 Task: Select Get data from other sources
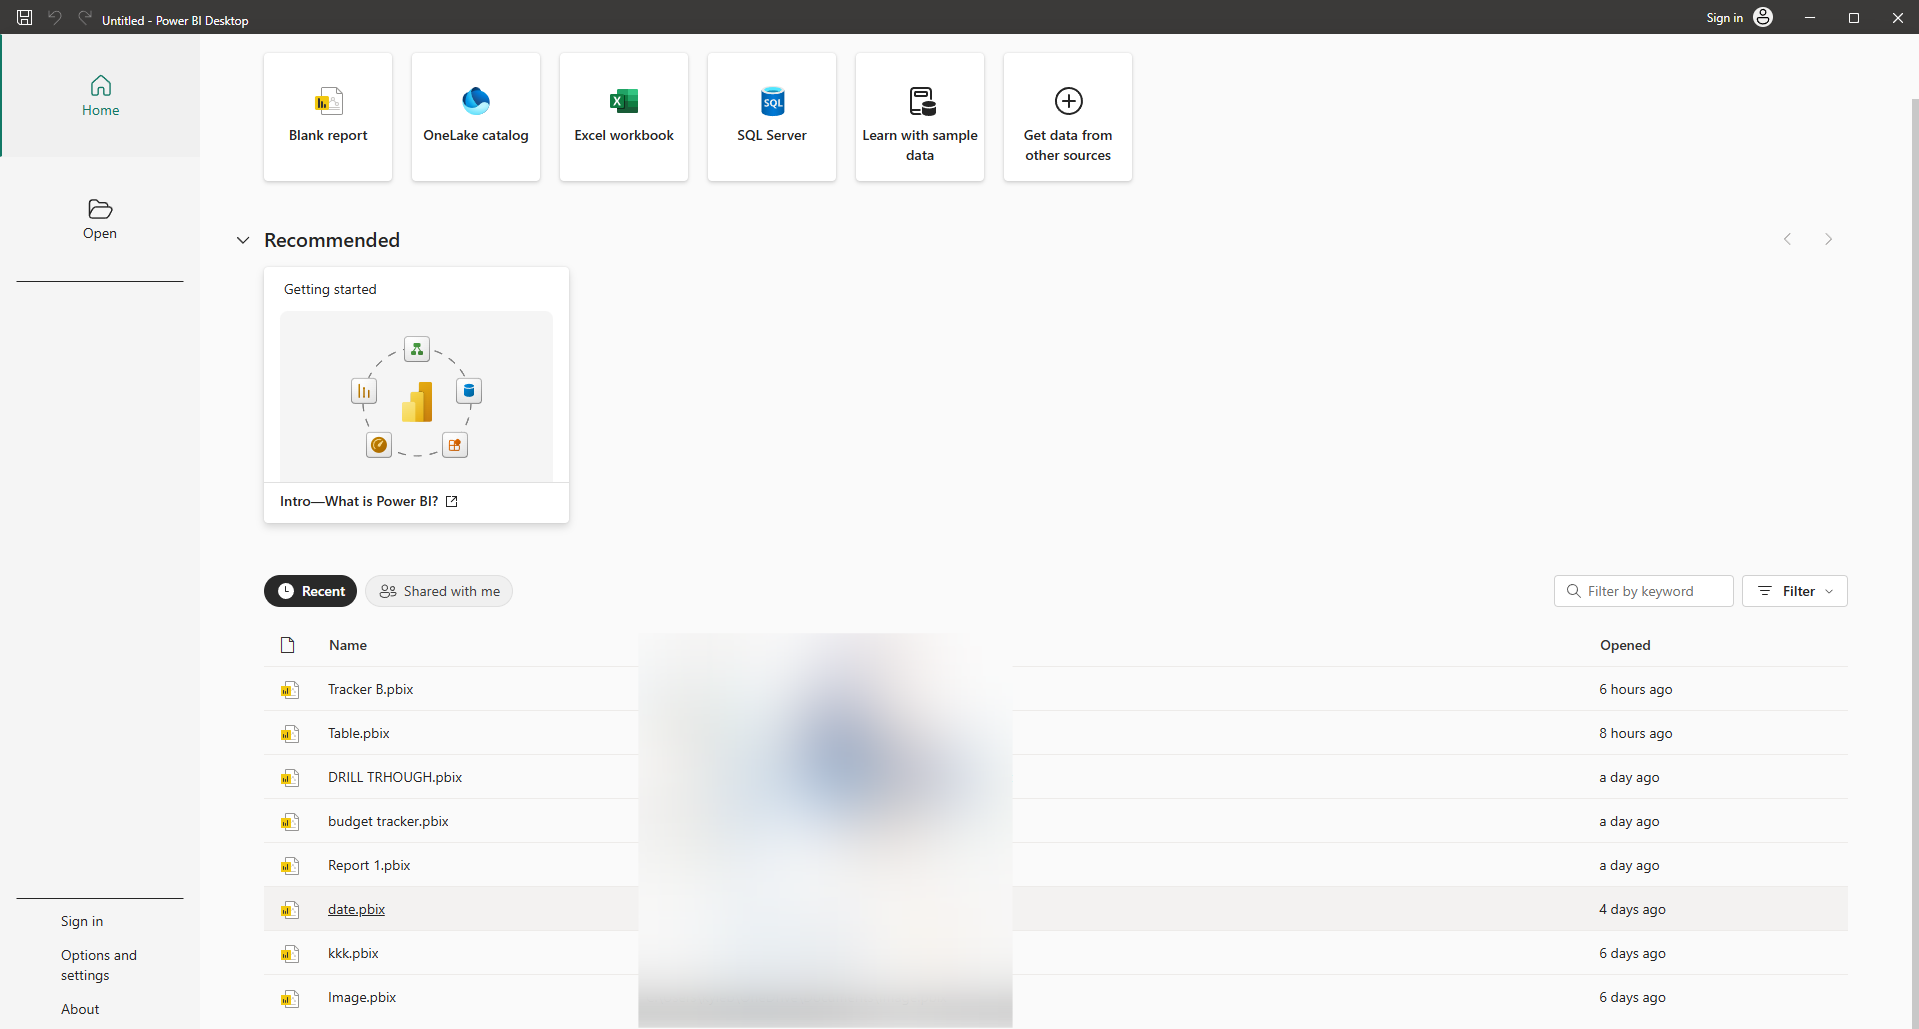pyautogui.click(x=1068, y=117)
